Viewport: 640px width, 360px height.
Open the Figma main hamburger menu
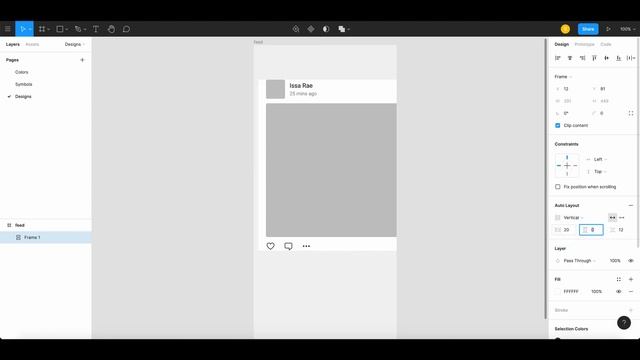pos(7,29)
